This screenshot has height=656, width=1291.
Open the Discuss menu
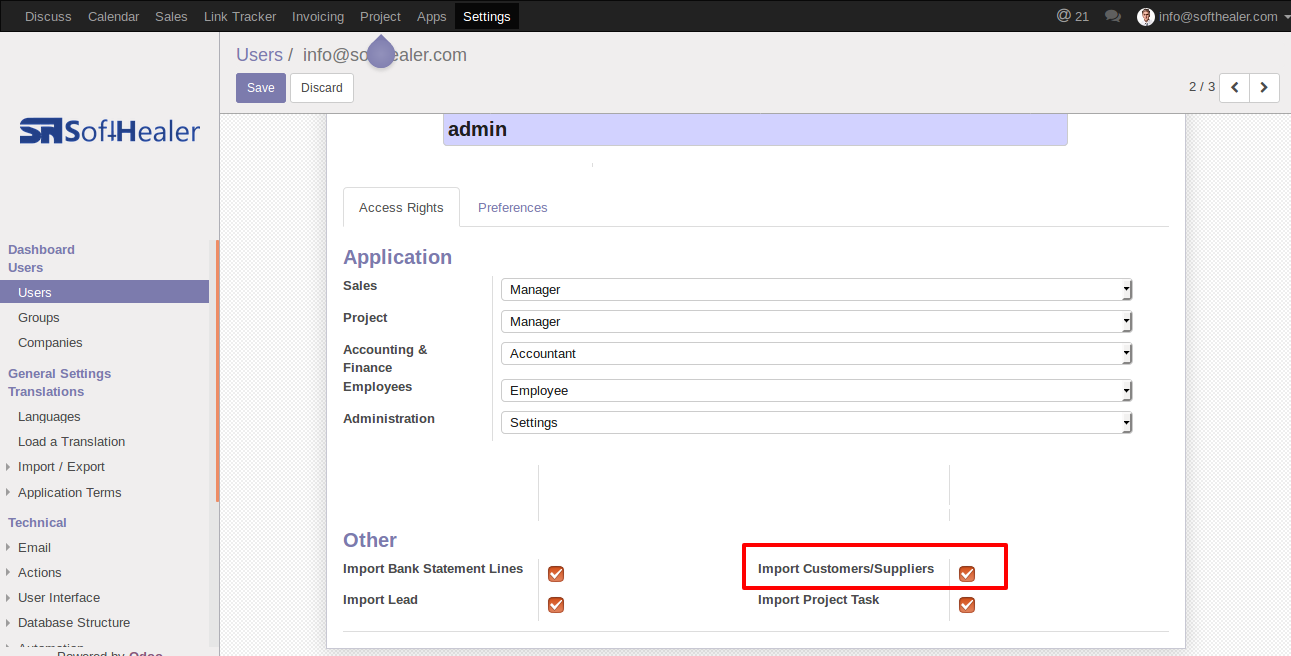[x=48, y=16]
